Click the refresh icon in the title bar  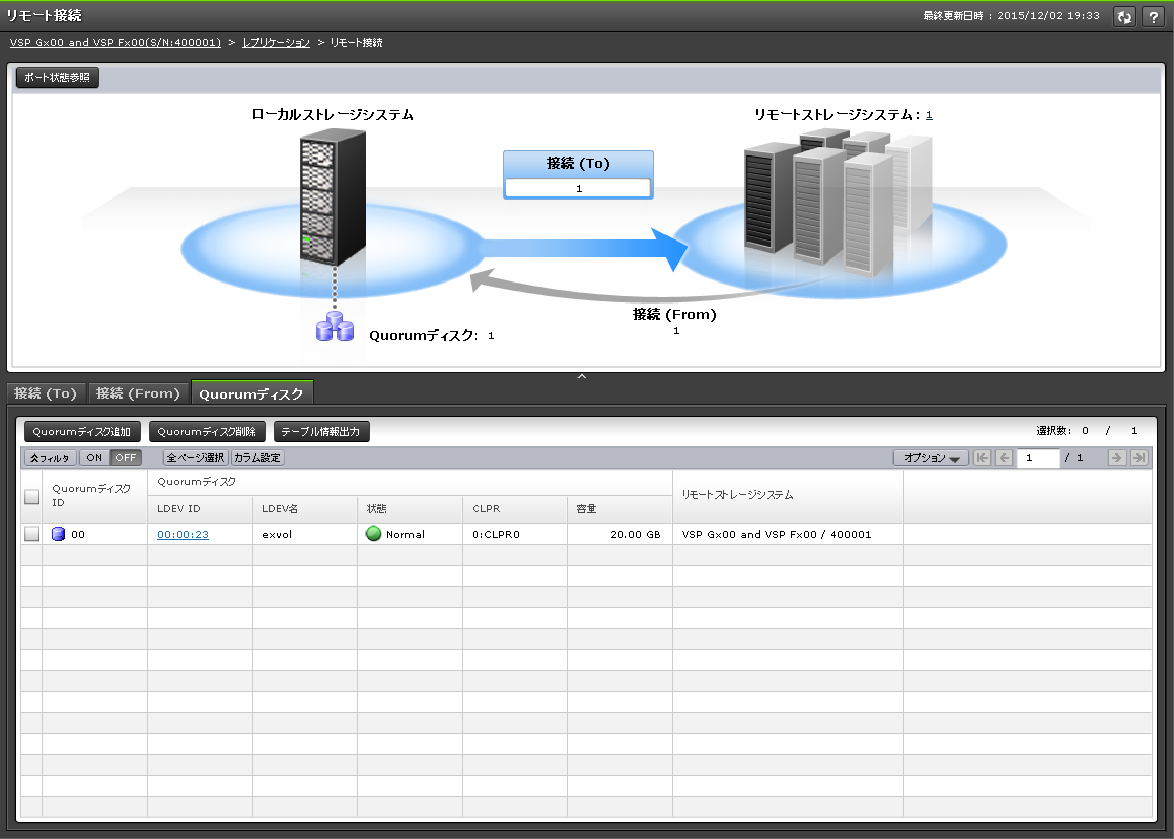tap(1125, 16)
